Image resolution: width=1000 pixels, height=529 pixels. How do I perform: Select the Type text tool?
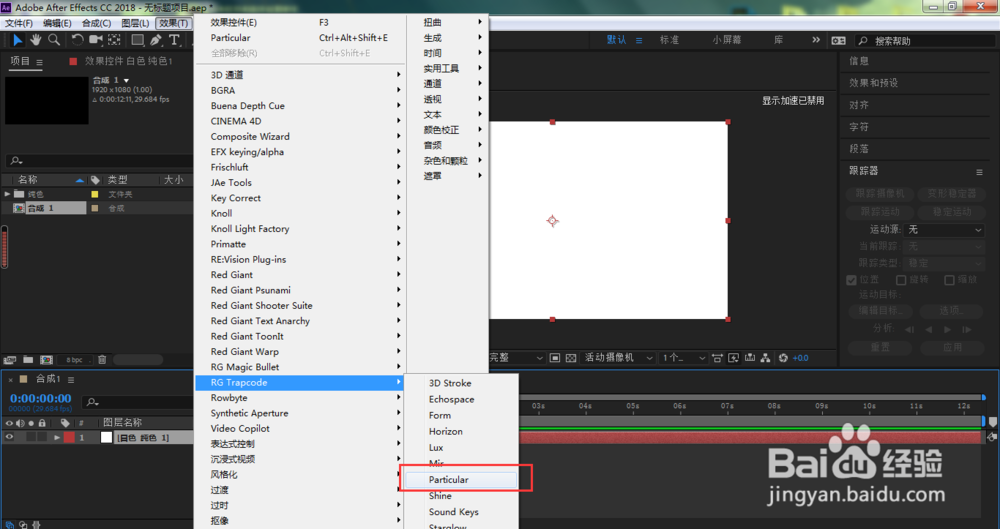(174, 40)
